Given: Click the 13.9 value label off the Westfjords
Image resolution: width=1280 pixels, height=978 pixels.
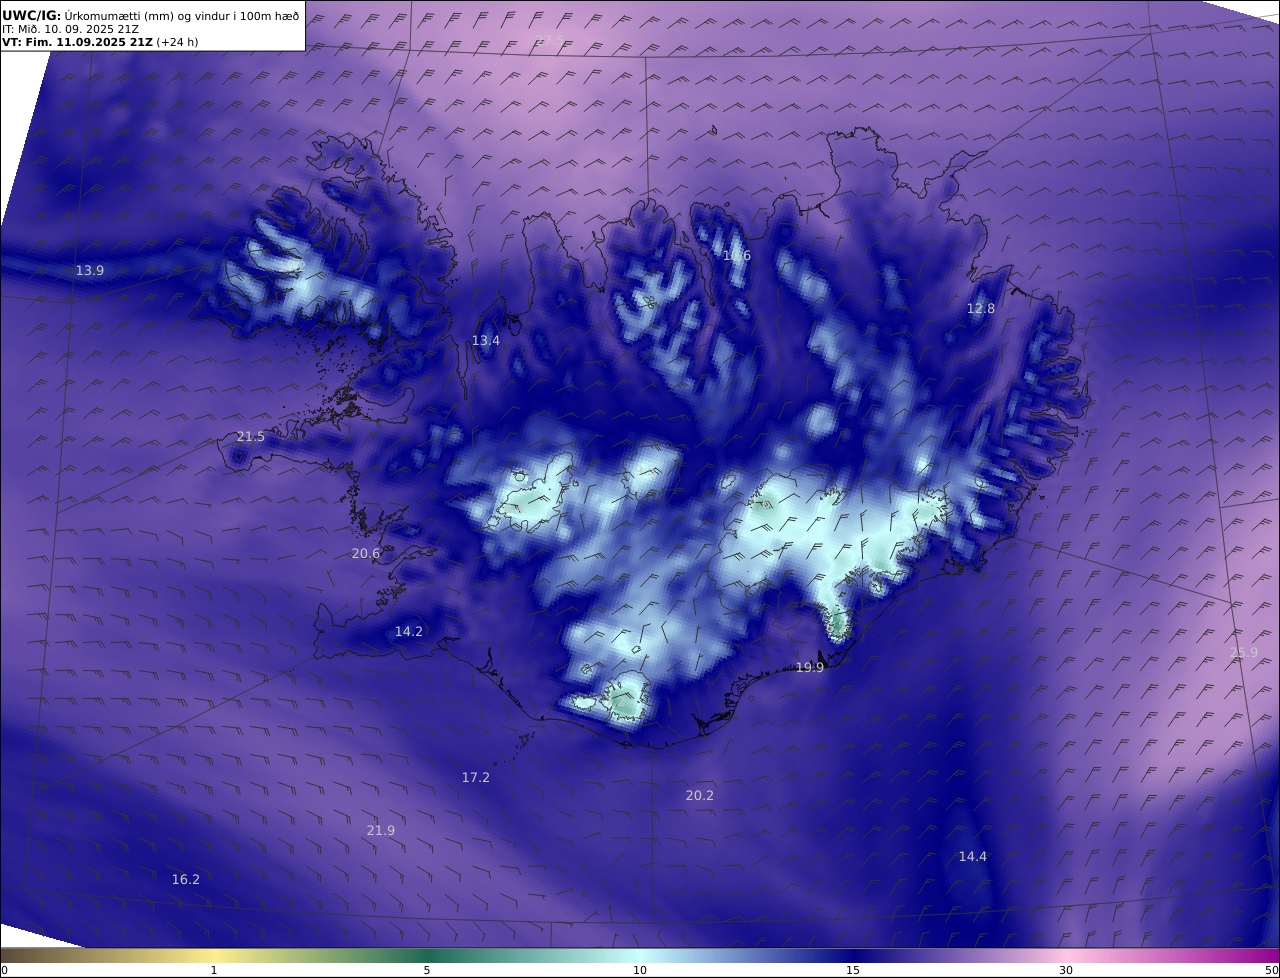Looking at the screenshot, I should tap(90, 271).
